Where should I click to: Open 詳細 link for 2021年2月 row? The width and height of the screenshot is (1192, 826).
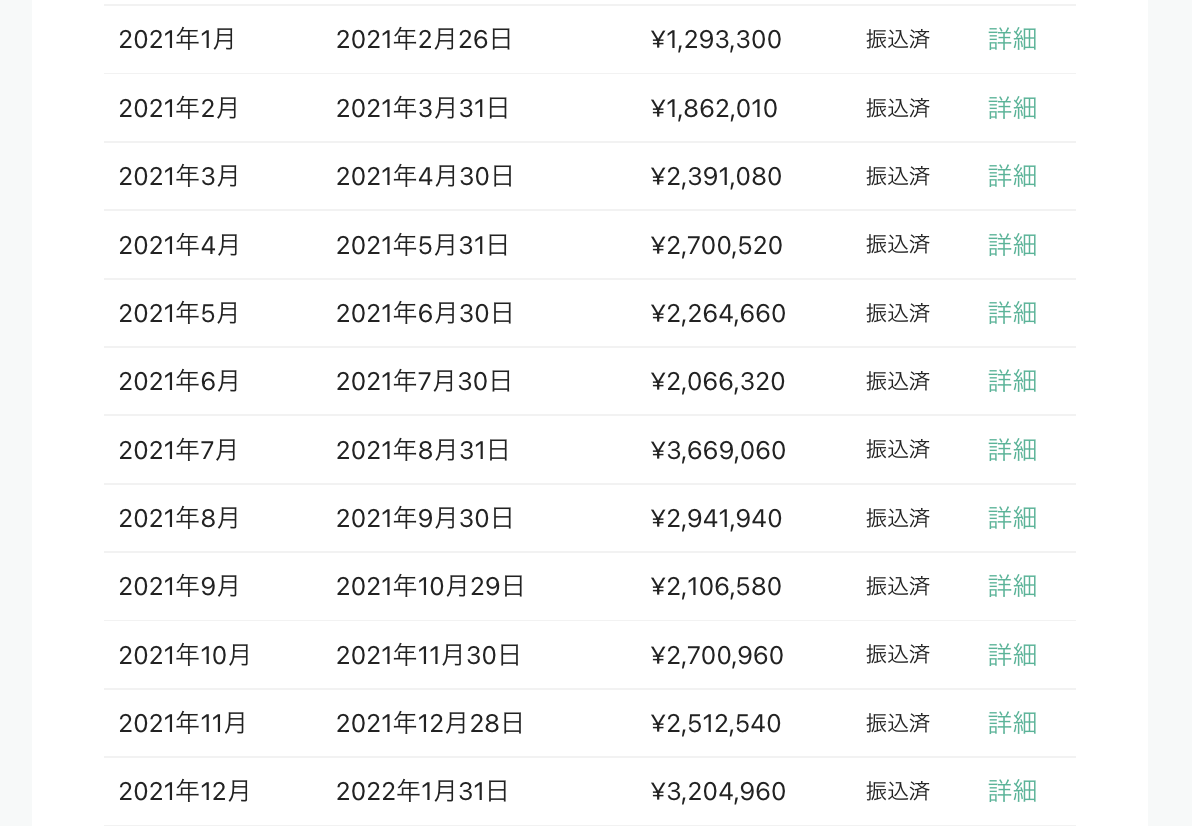coord(1012,108)
